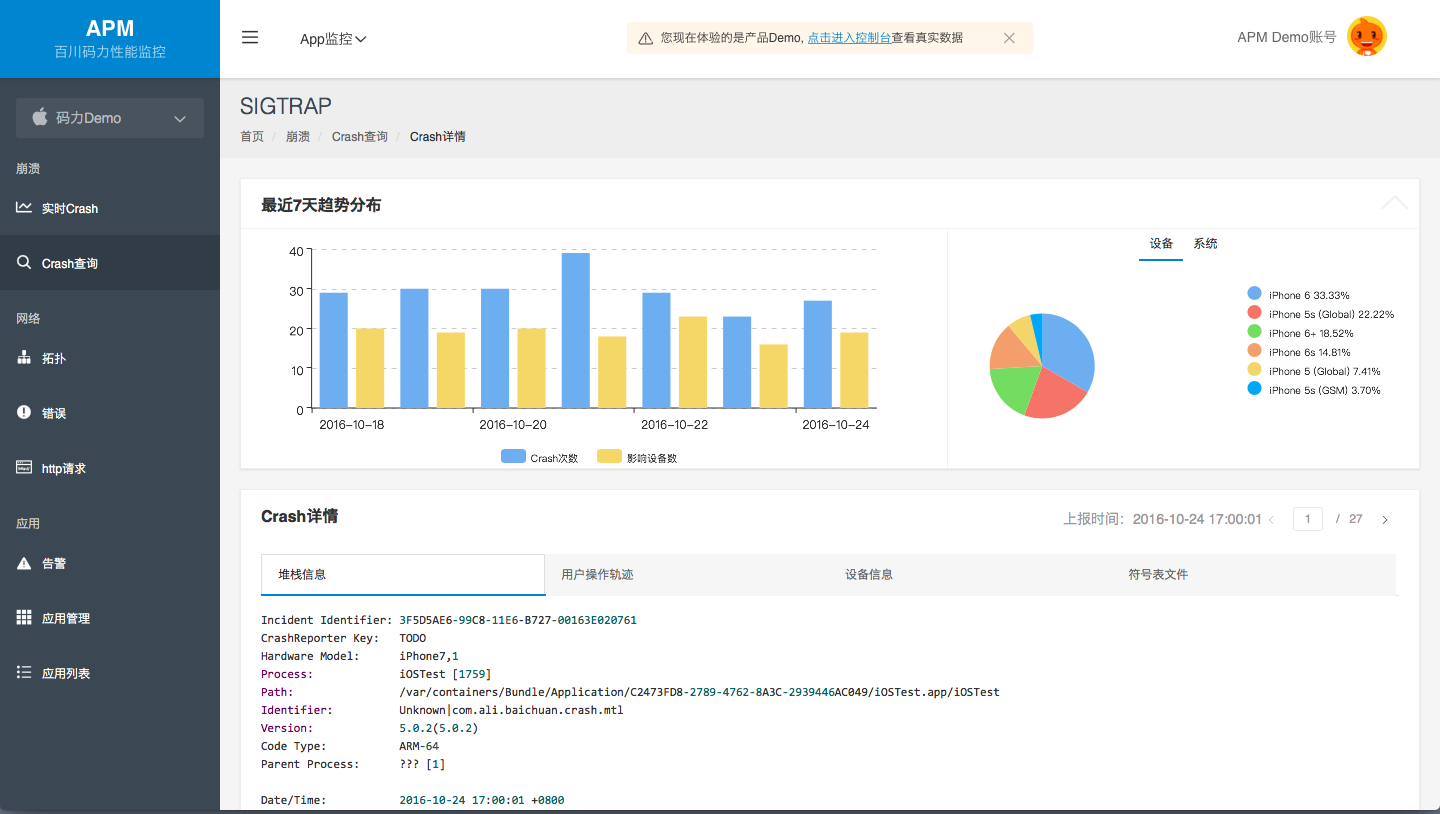Open 告警 in the sidebar
Viewport: 1440px width, 814px height.
[x=110, y=563]
